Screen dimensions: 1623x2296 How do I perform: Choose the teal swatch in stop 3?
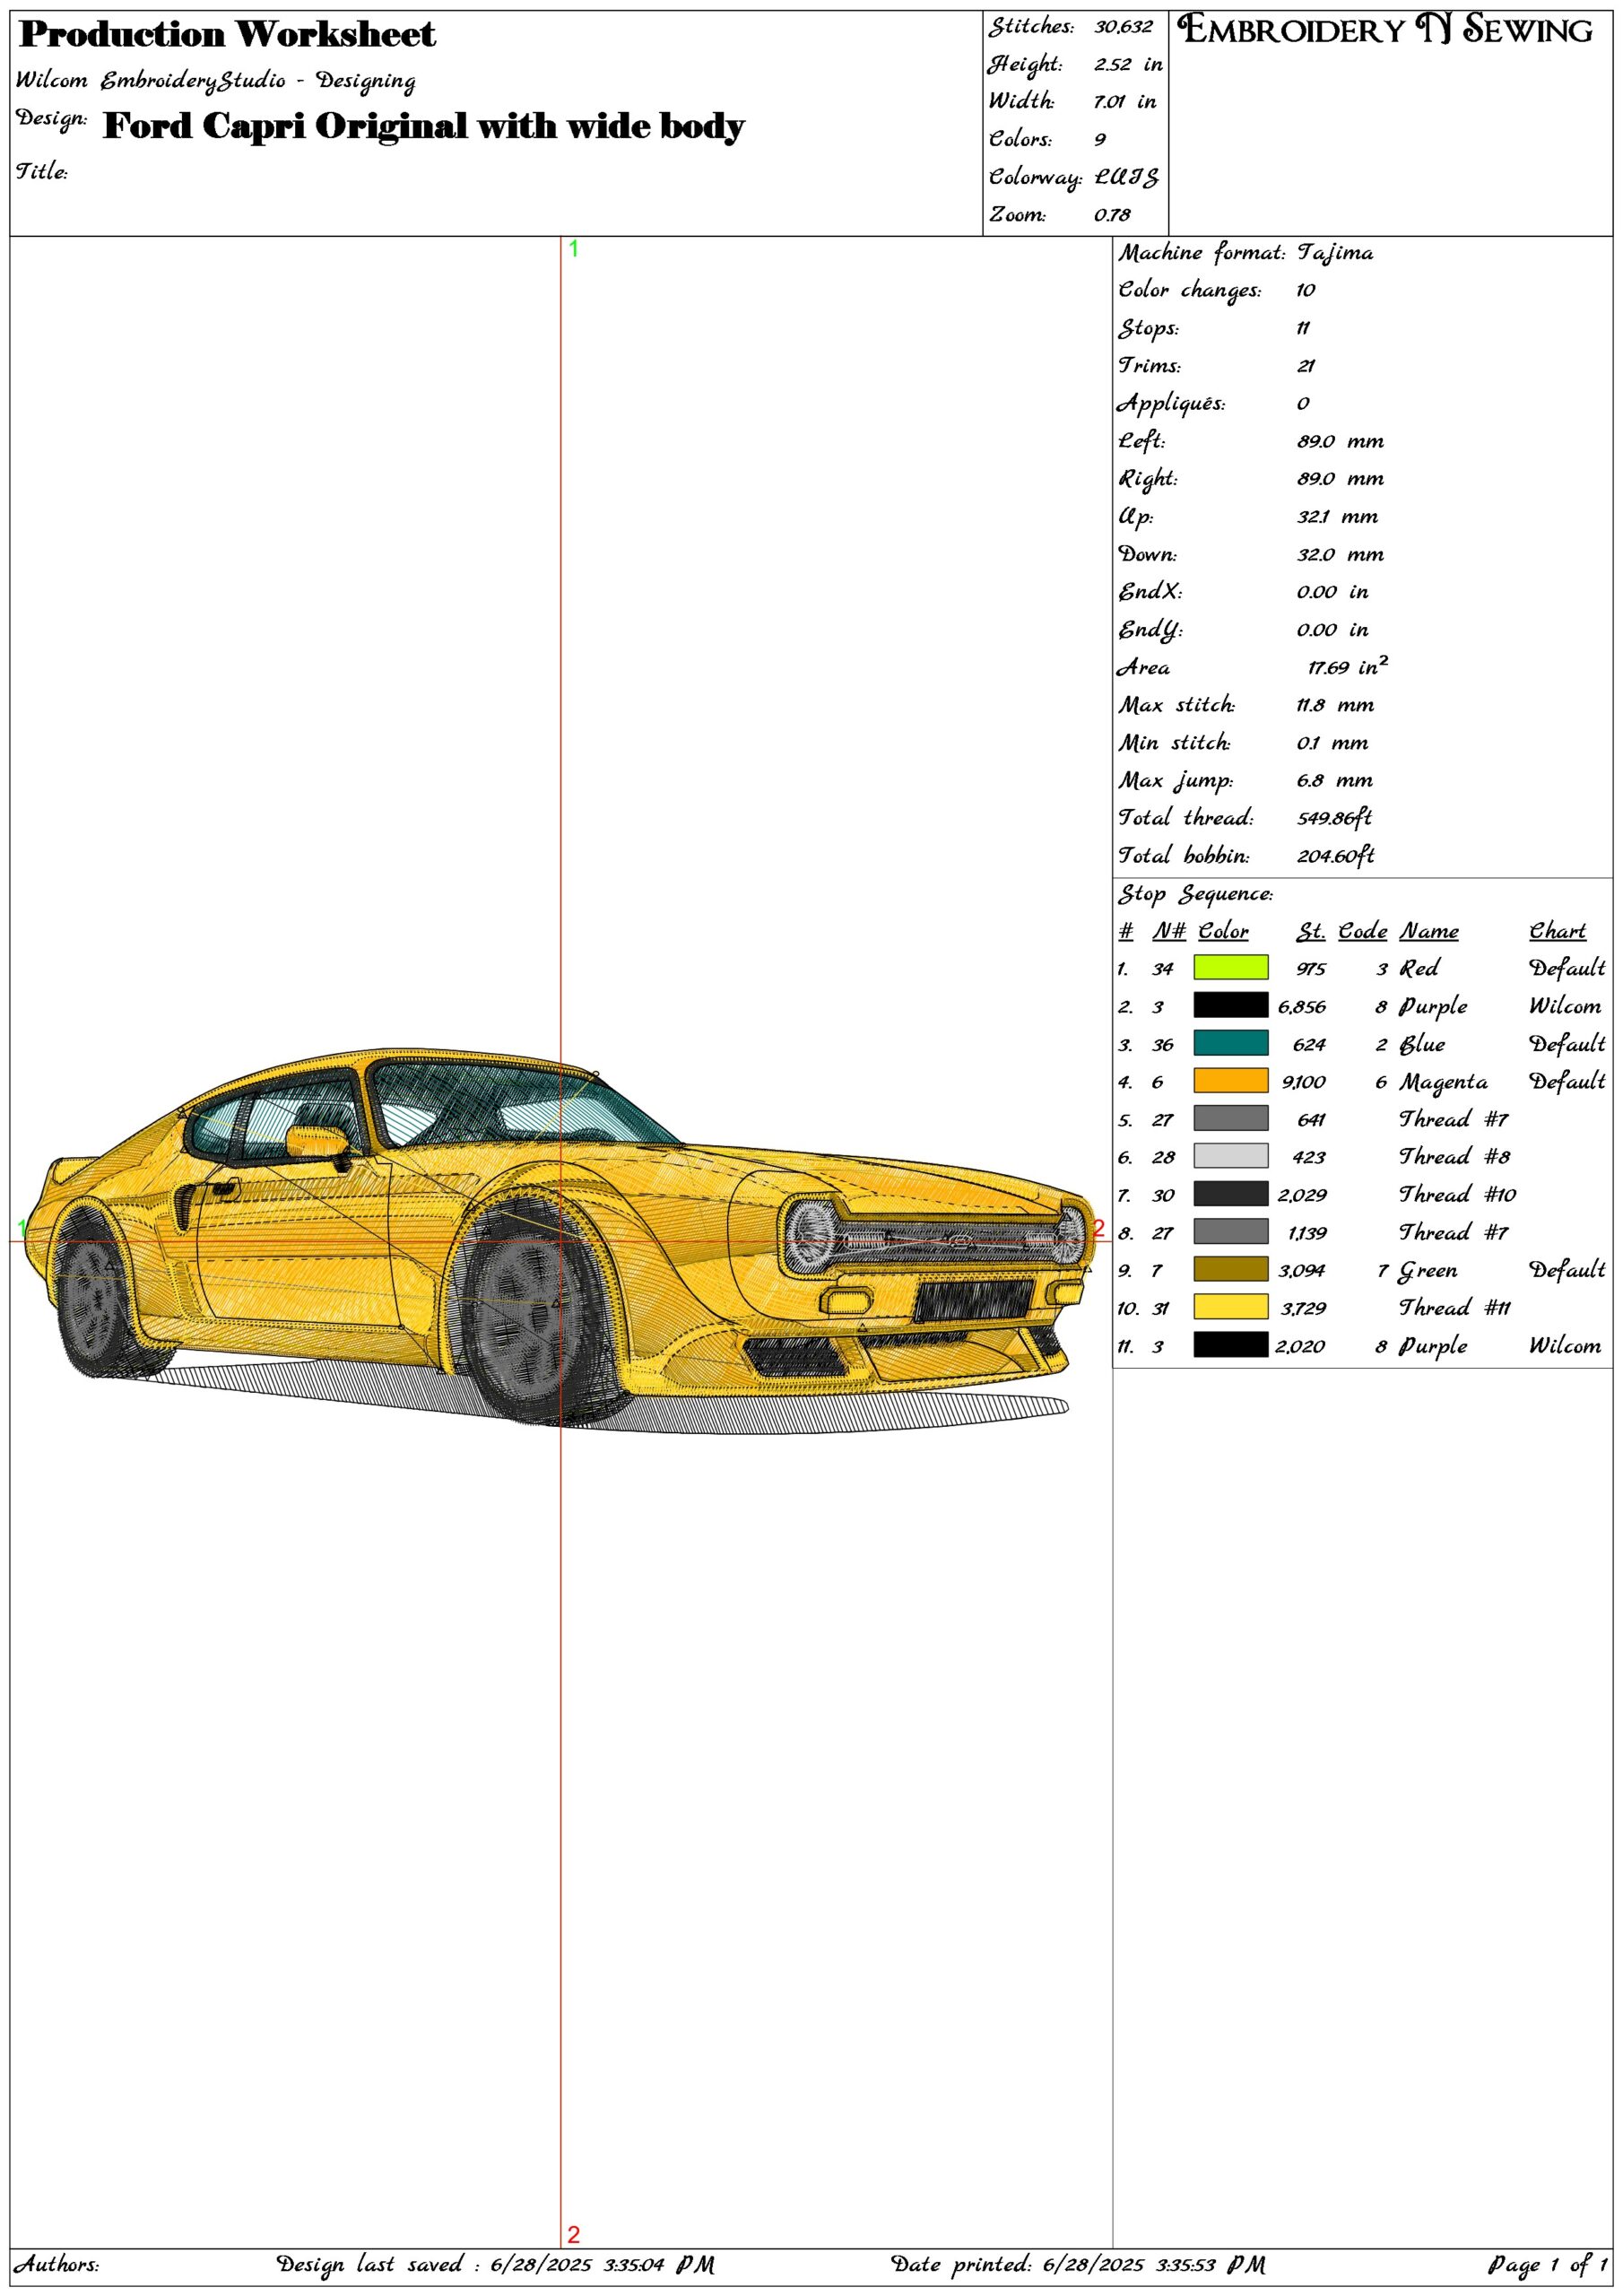coord(1230,1043)
